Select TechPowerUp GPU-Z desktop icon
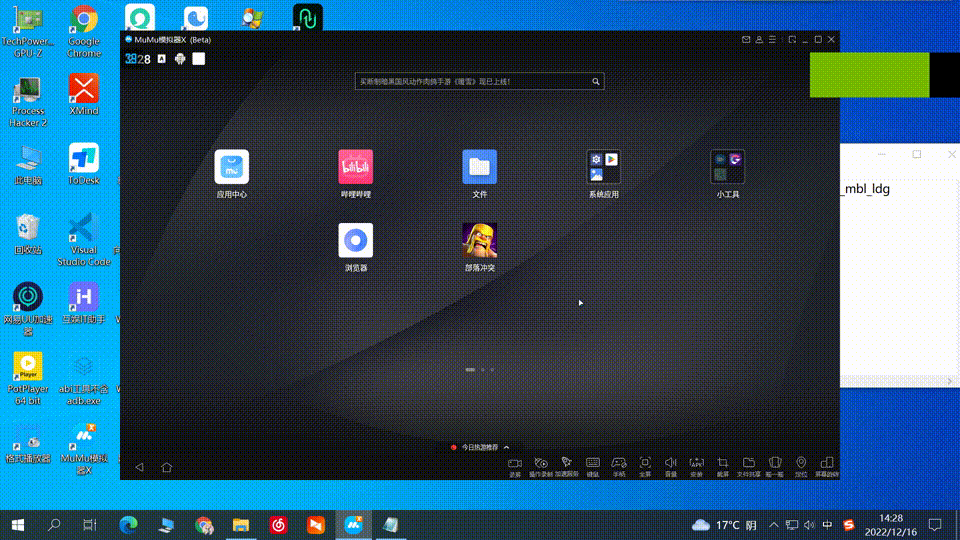Image resolution: width=960 pixels, height=540 pixels. [x=28, y=32]
